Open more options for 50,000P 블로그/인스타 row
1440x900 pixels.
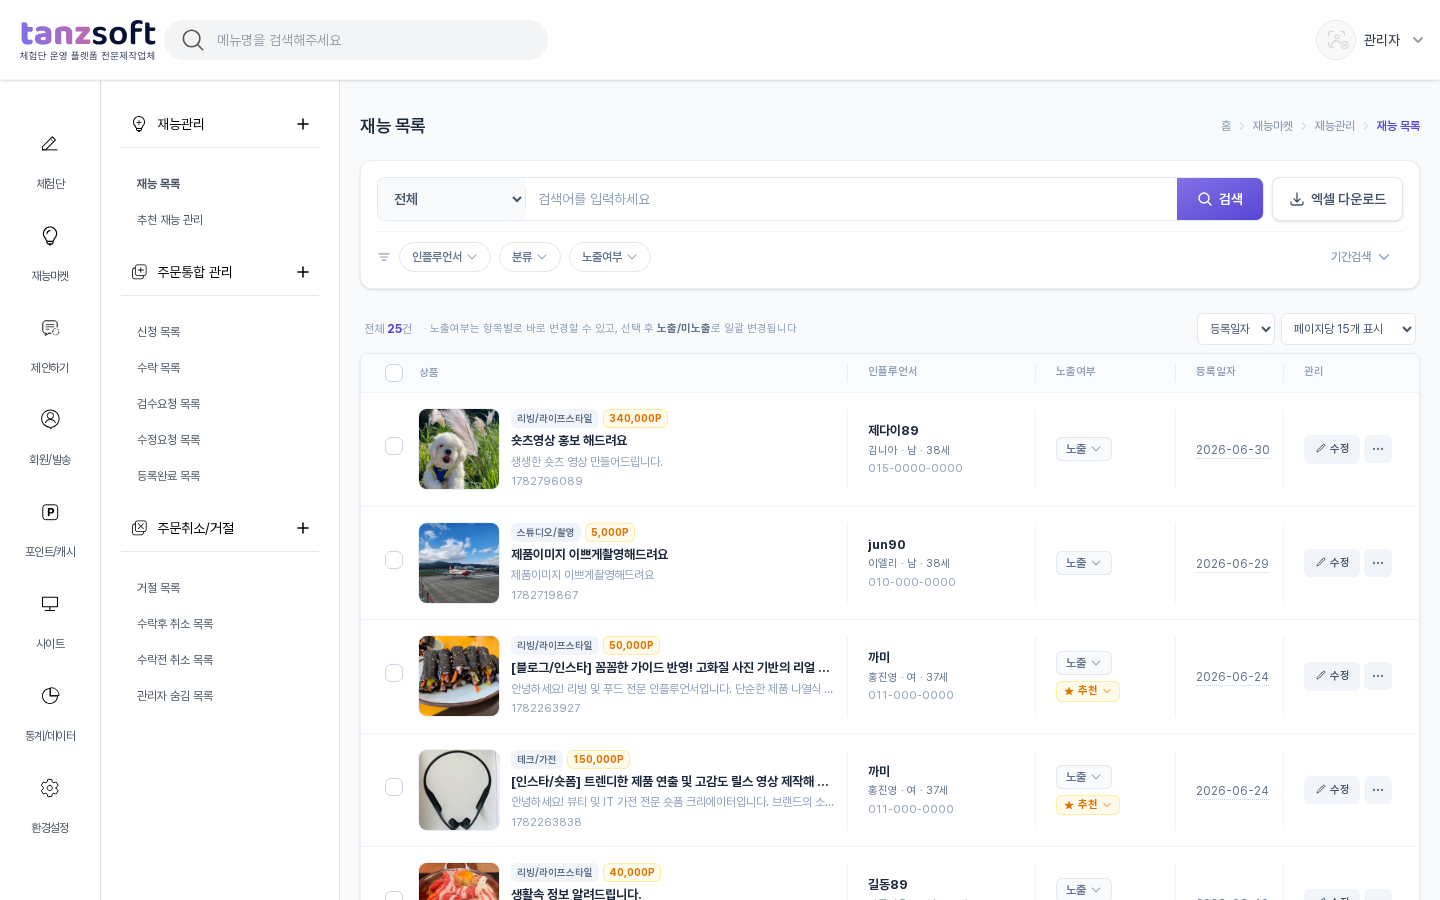1378,676
